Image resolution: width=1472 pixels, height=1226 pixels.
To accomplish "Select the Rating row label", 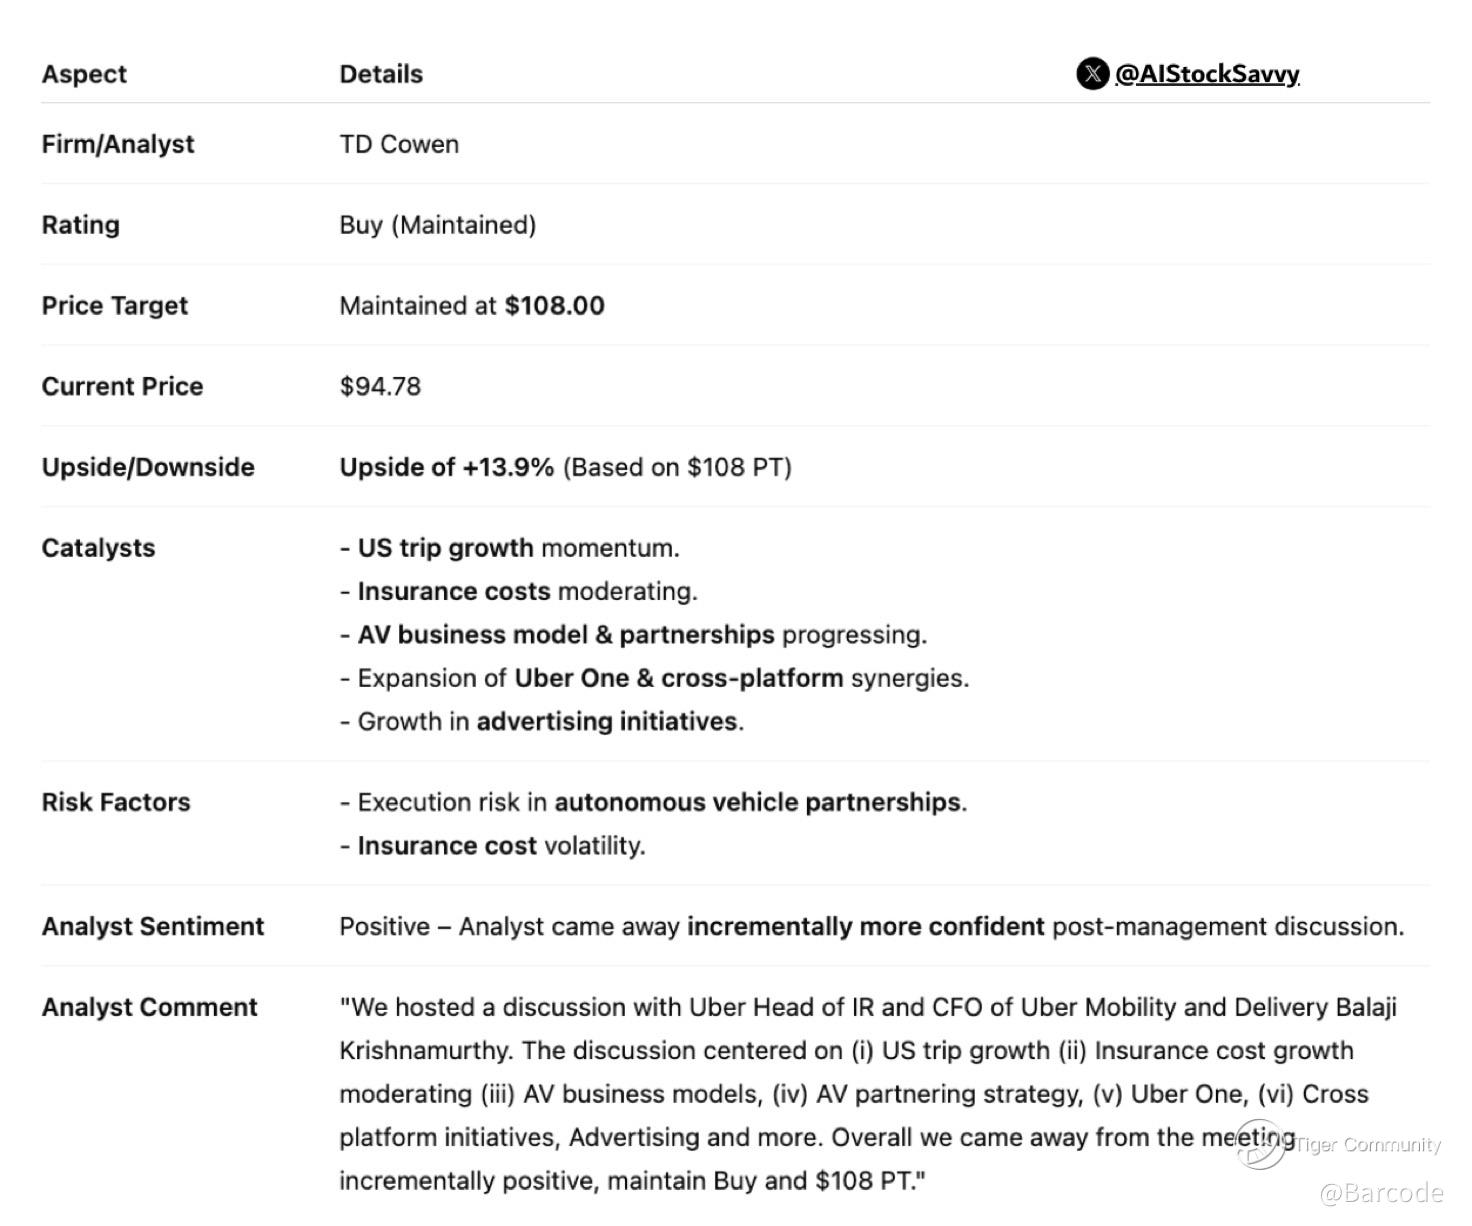I will (x=80, y=225).
